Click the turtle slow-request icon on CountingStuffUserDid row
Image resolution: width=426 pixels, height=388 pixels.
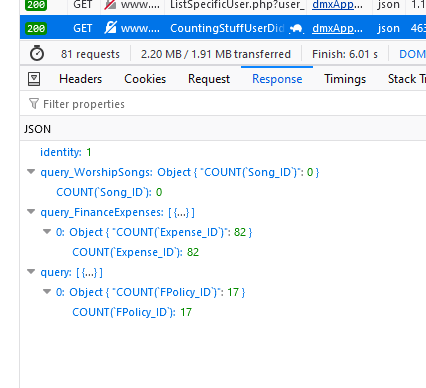tap(296, 29)
